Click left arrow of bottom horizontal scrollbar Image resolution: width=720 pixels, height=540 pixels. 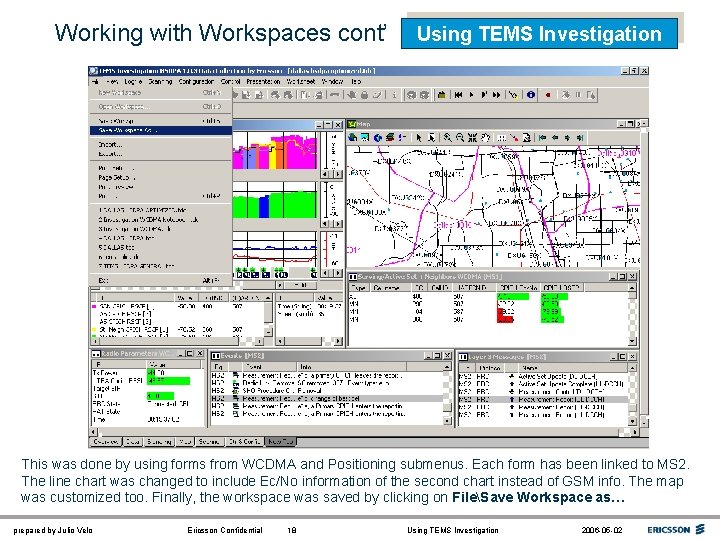click(x=94, y=432)
